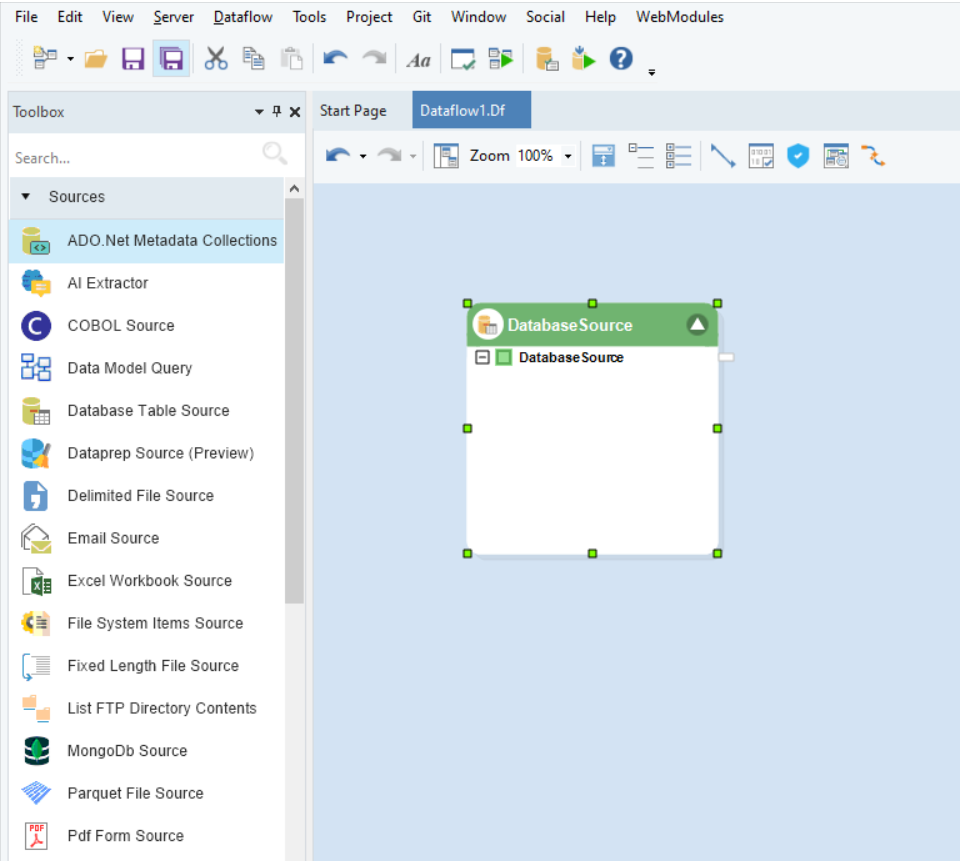Click the Cut scissors icon

point(215,59)
